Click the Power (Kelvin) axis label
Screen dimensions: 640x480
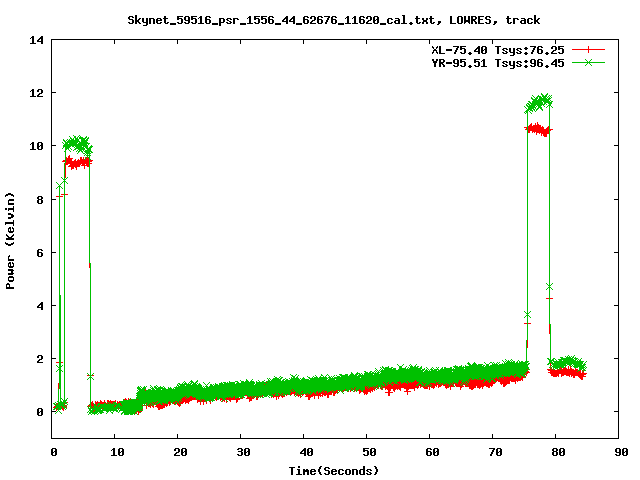(x=10, y=241)
